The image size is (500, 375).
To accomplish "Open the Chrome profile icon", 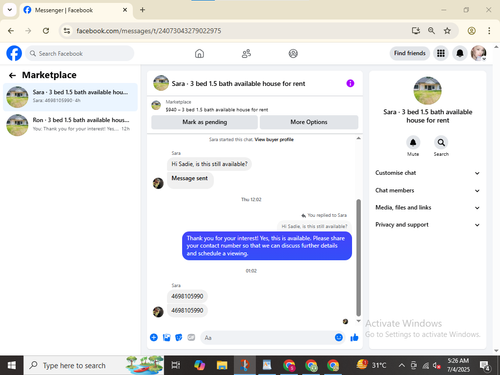I will click(x=471, y=31).
